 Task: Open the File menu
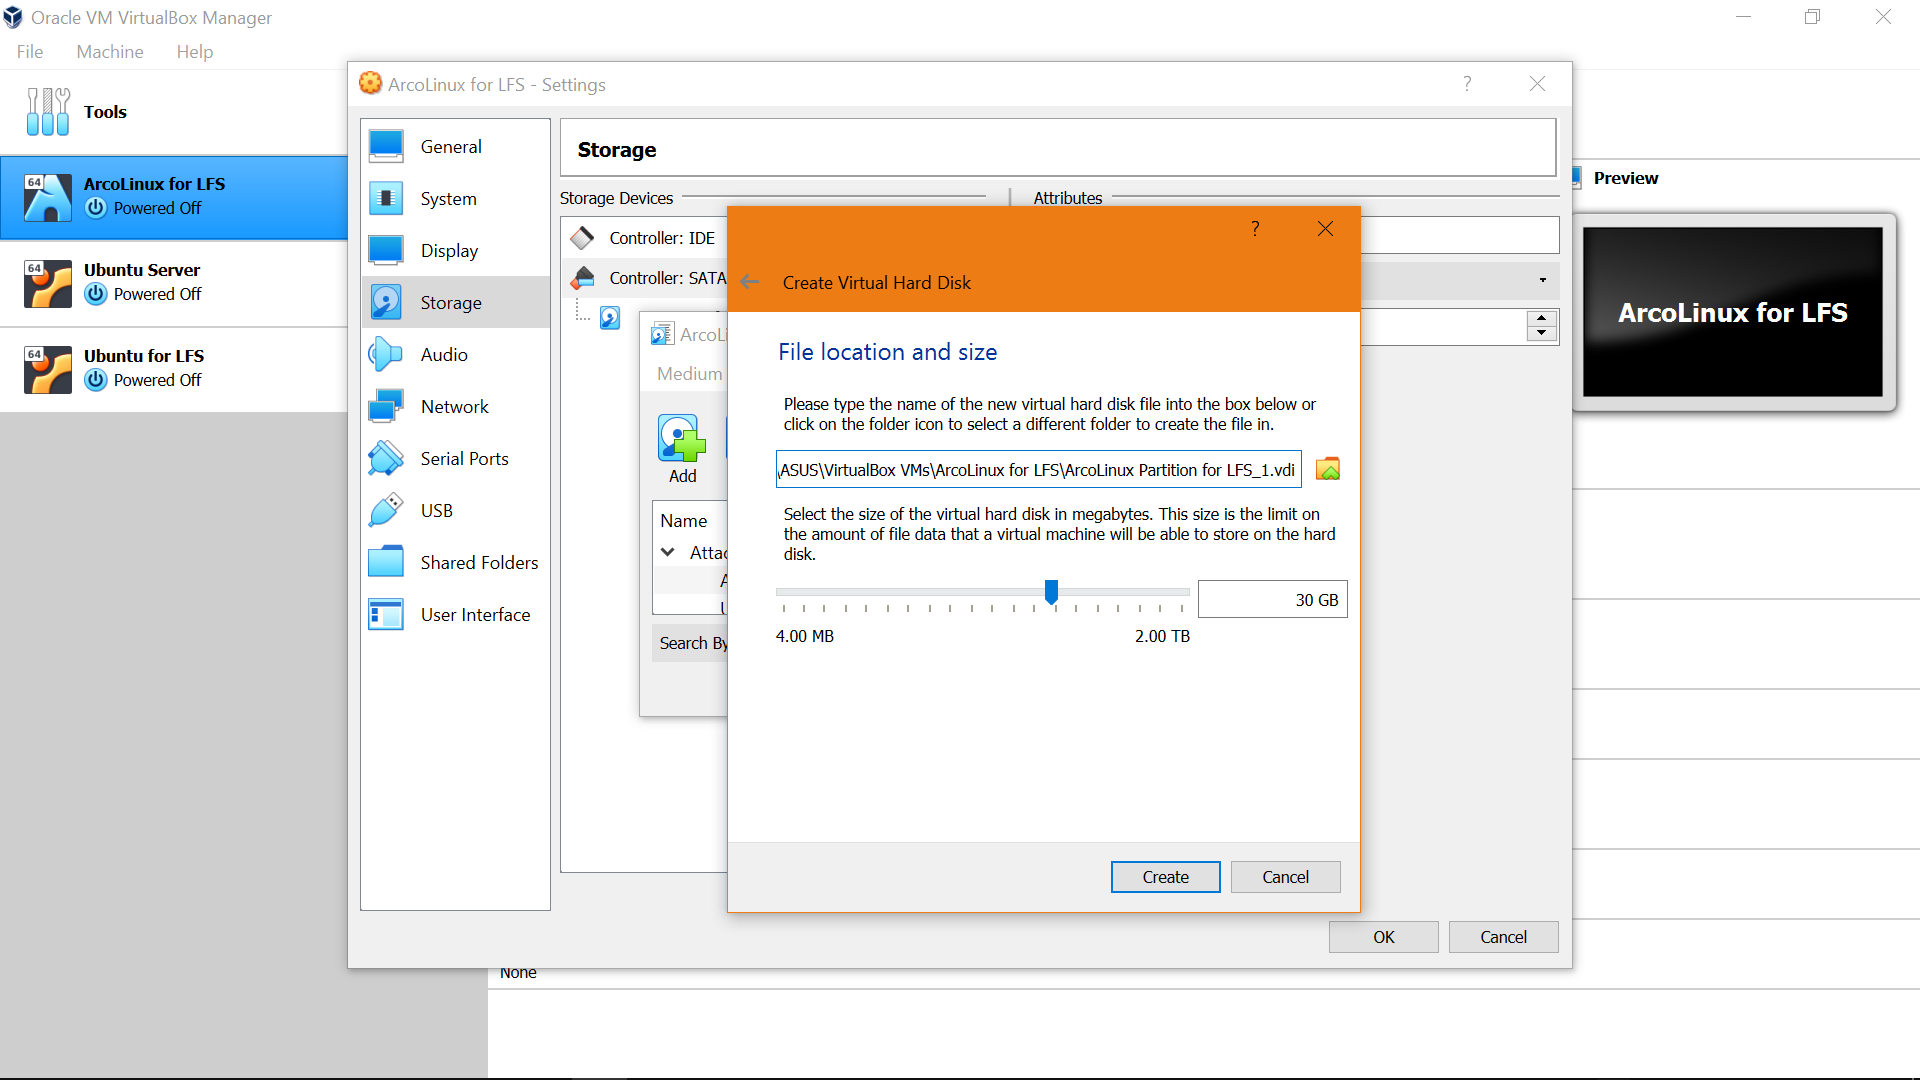point(30,52)
